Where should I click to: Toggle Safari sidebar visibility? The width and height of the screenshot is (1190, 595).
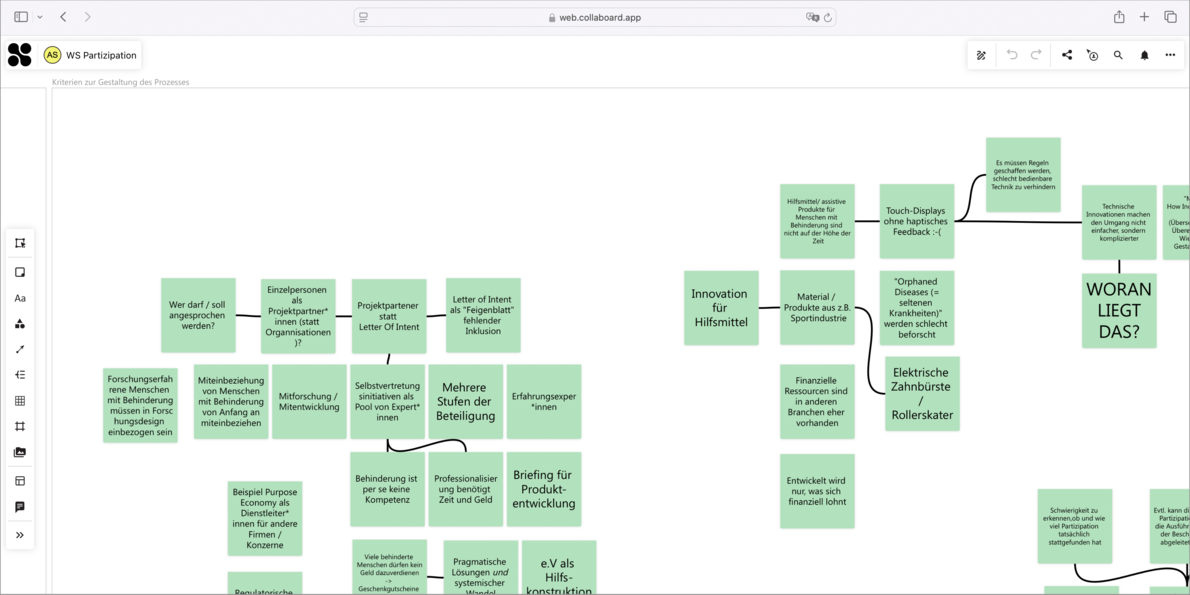[x=21, y=17]
